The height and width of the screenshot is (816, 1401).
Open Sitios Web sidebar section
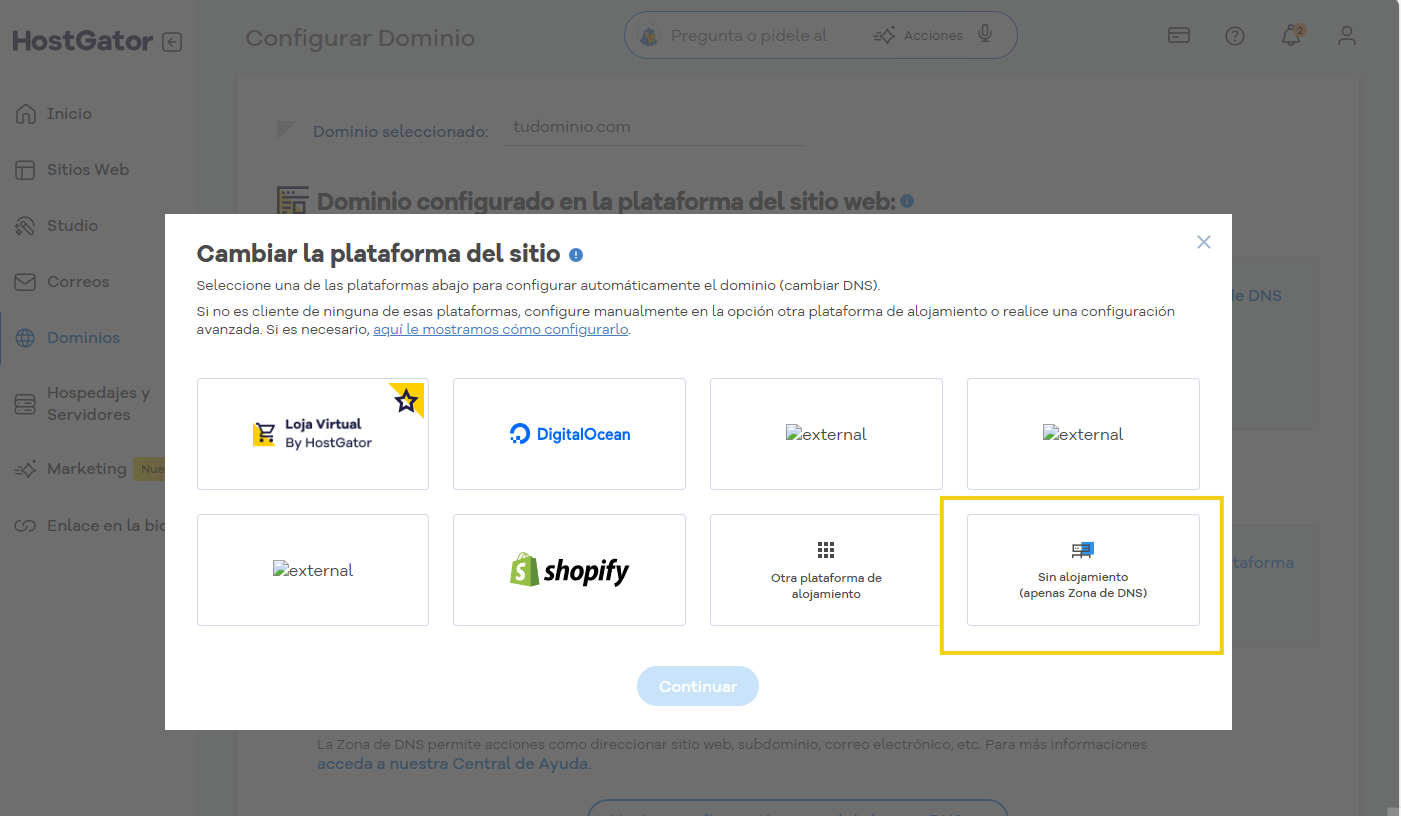click(x=88, y=170)
